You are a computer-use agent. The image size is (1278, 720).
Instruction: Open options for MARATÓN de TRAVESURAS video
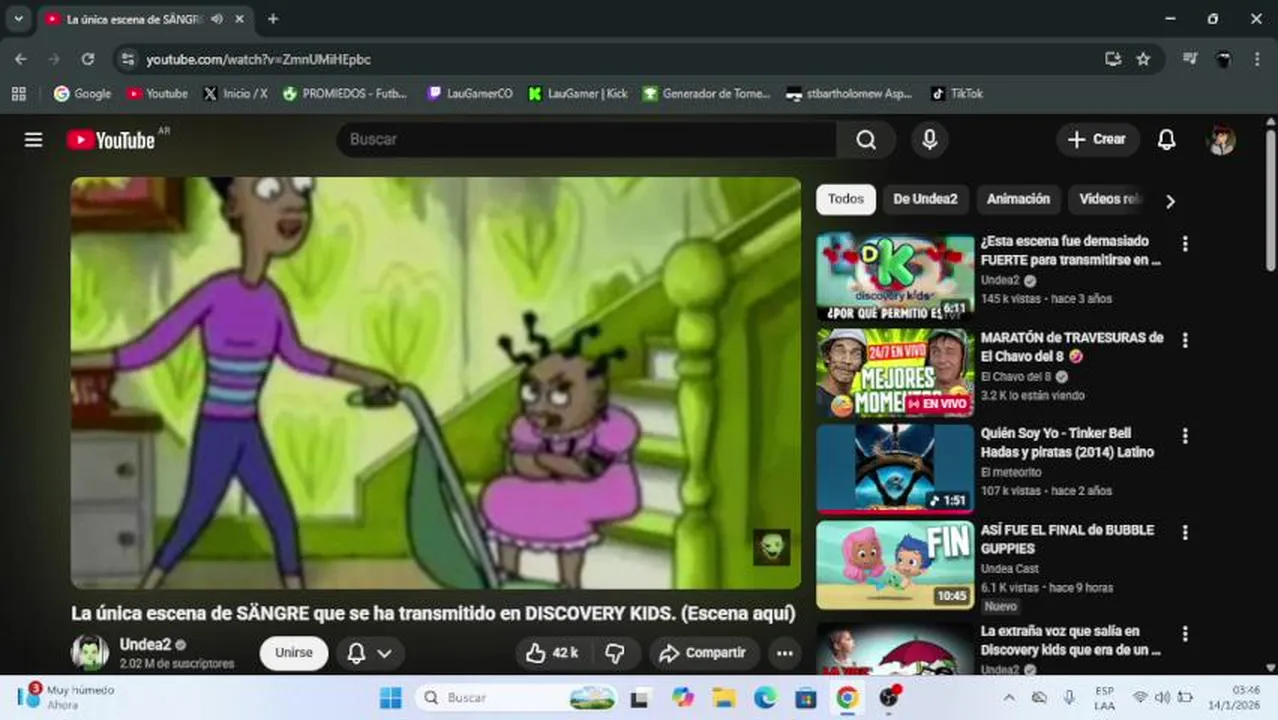(1185, 340)
